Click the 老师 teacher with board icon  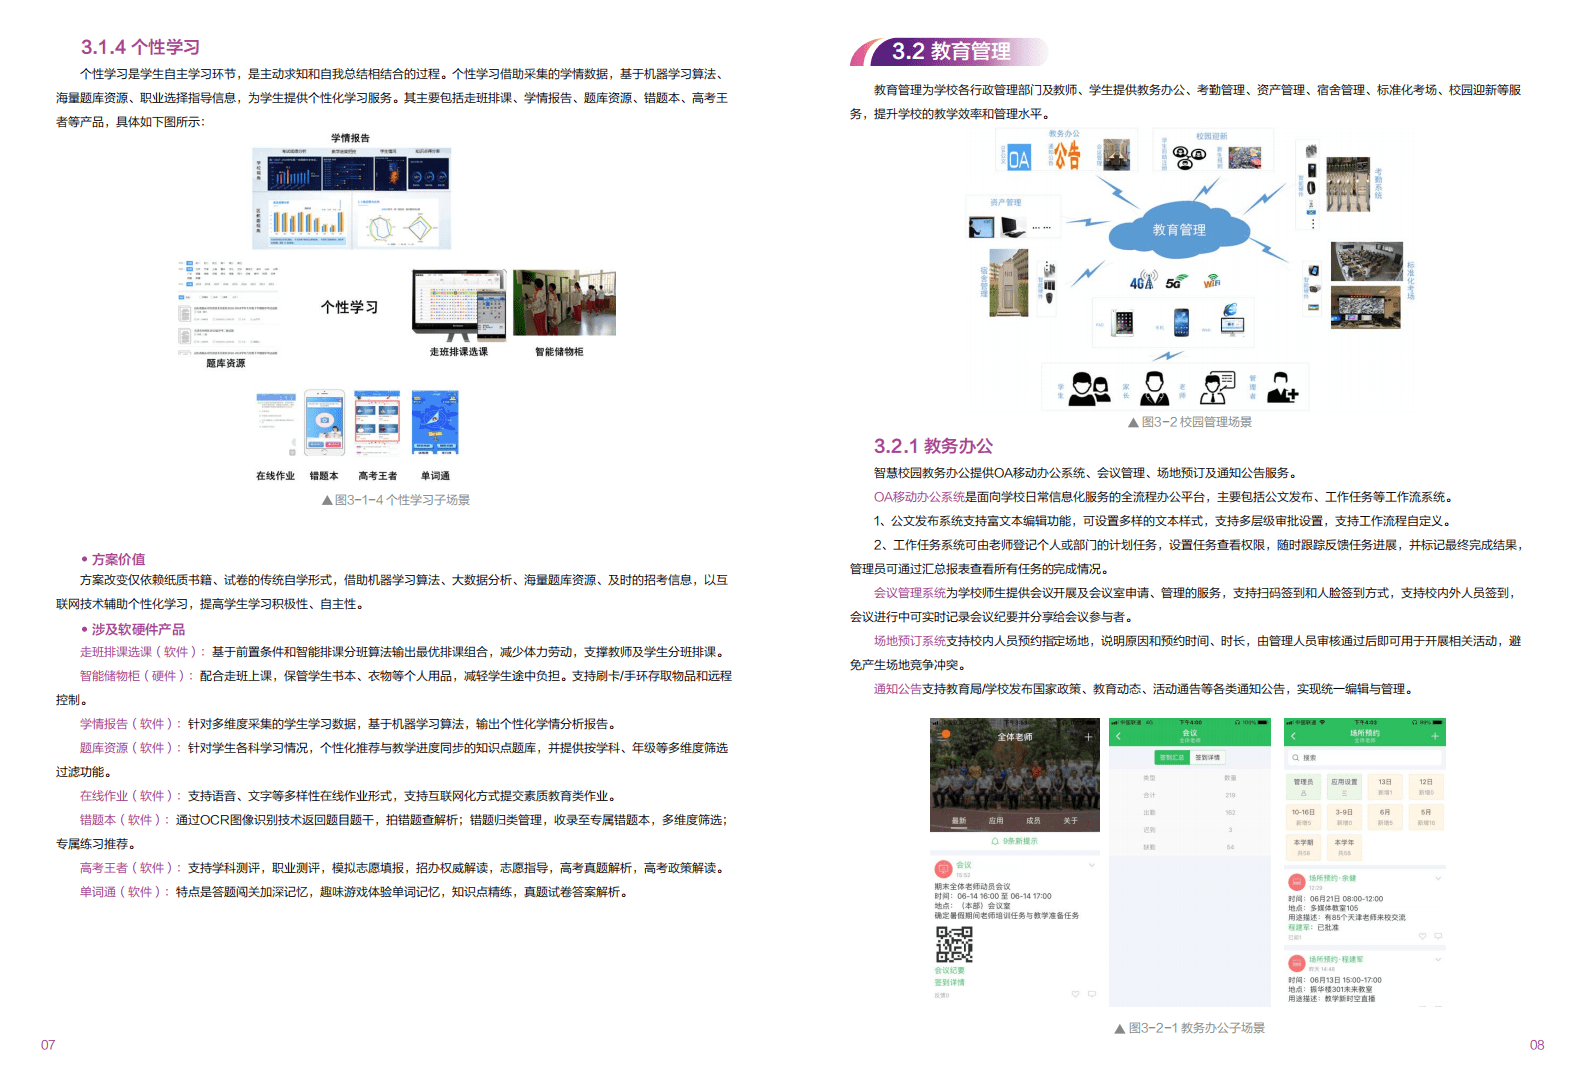pyautogui.click(x=1218, y=387)
